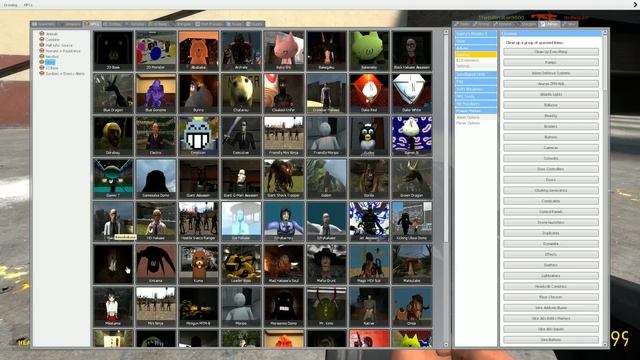Spawn the 2D Monster NPC

(156, 51)
